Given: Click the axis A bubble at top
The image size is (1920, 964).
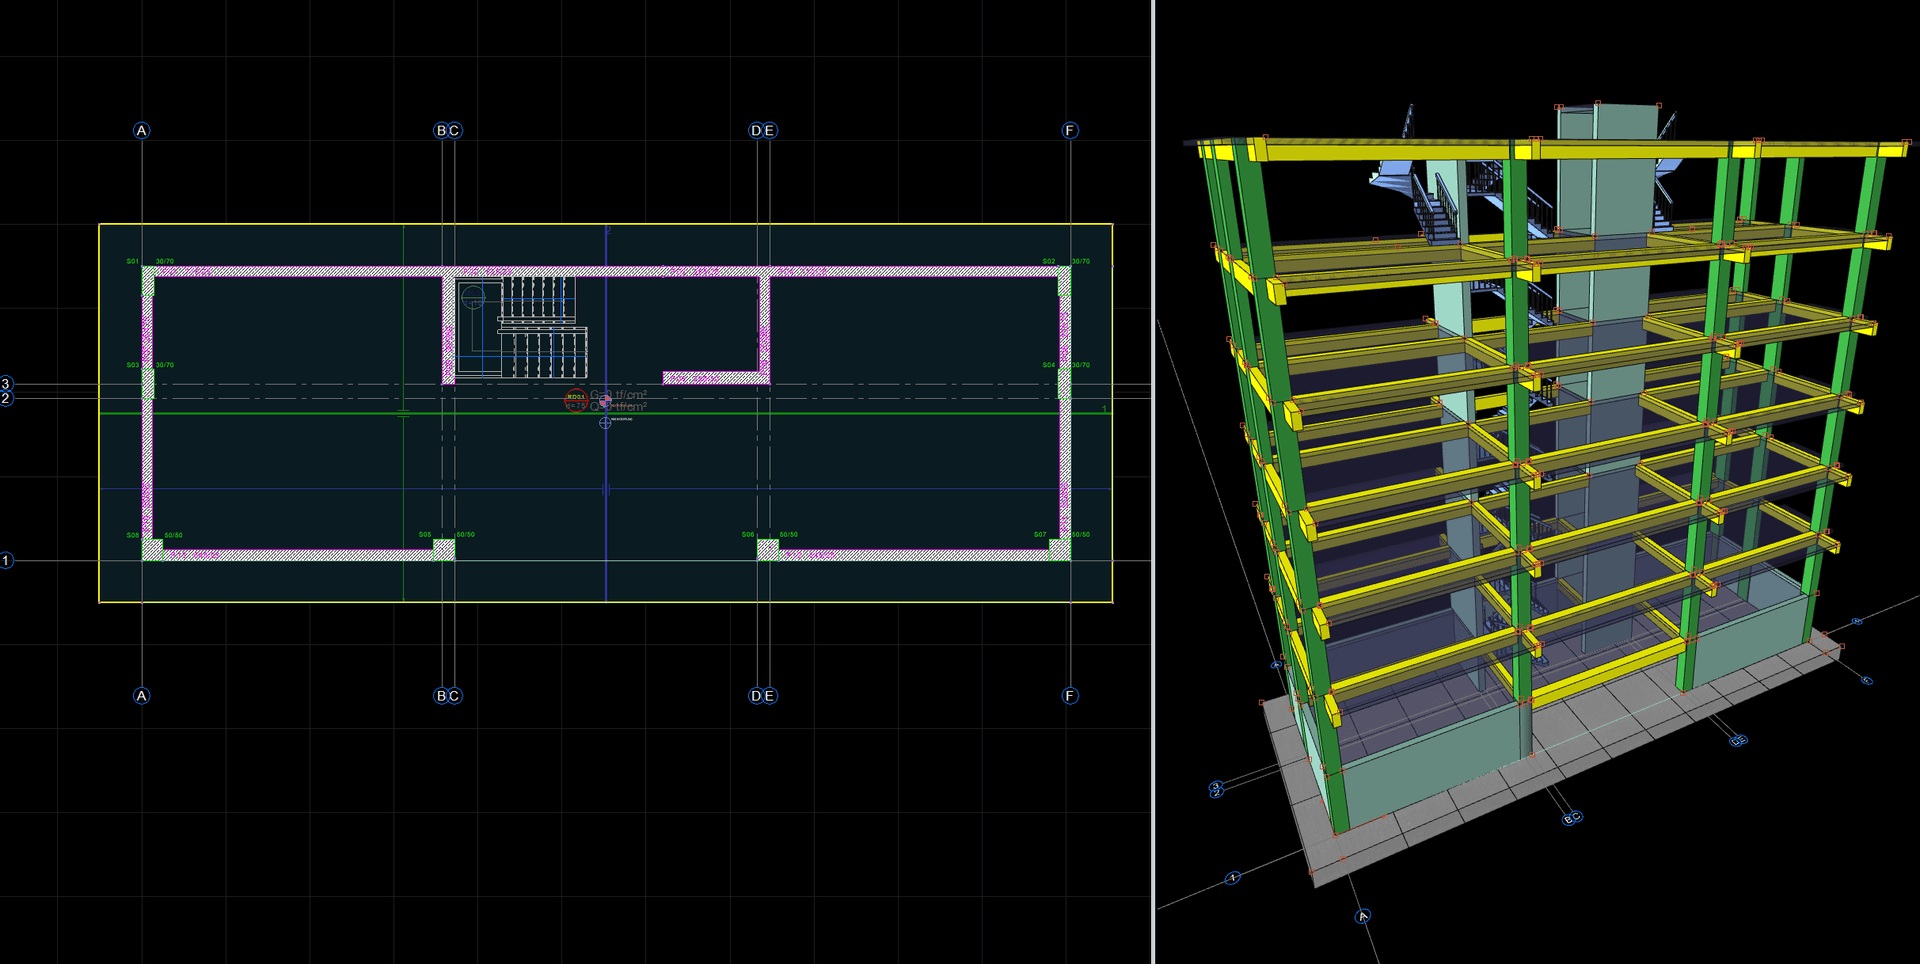Looking at the screenshot, I should coord(142,130).
